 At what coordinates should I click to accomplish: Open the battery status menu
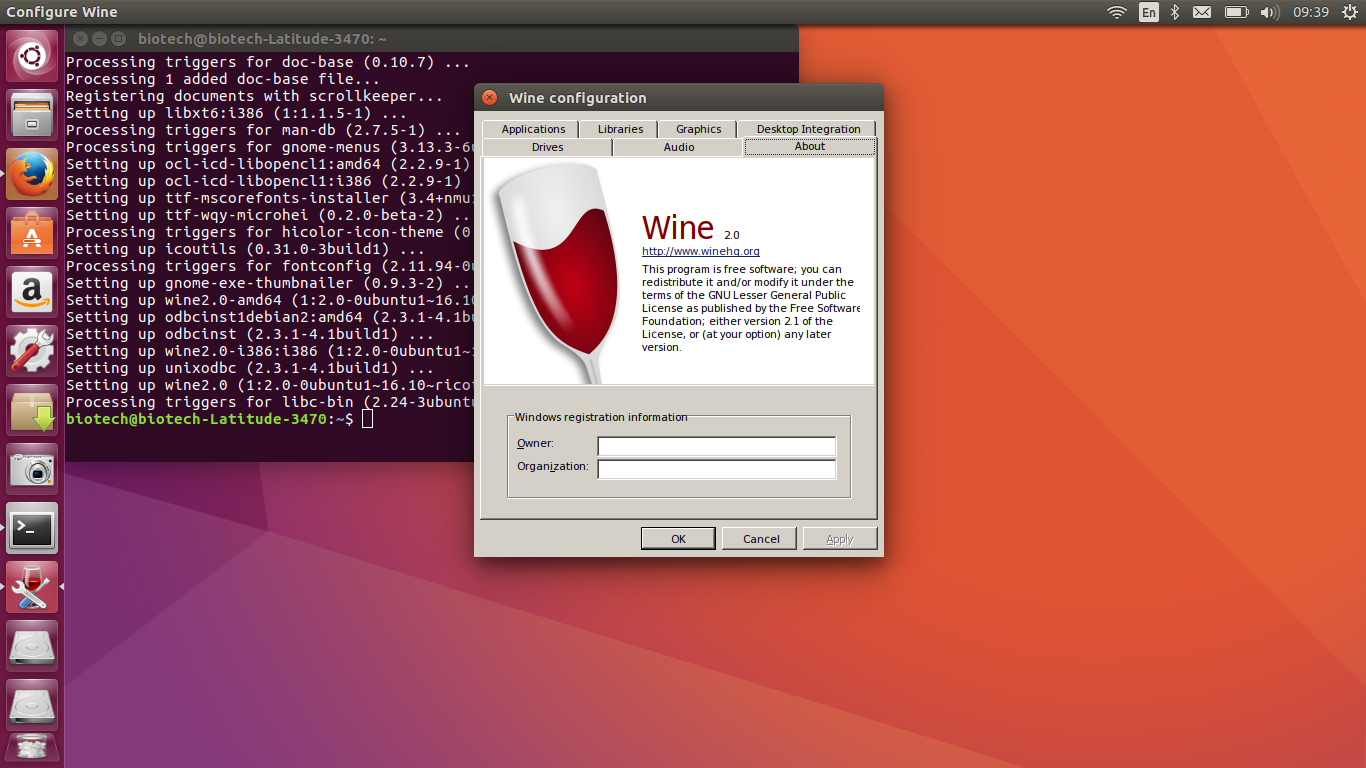pos(1236,12)
